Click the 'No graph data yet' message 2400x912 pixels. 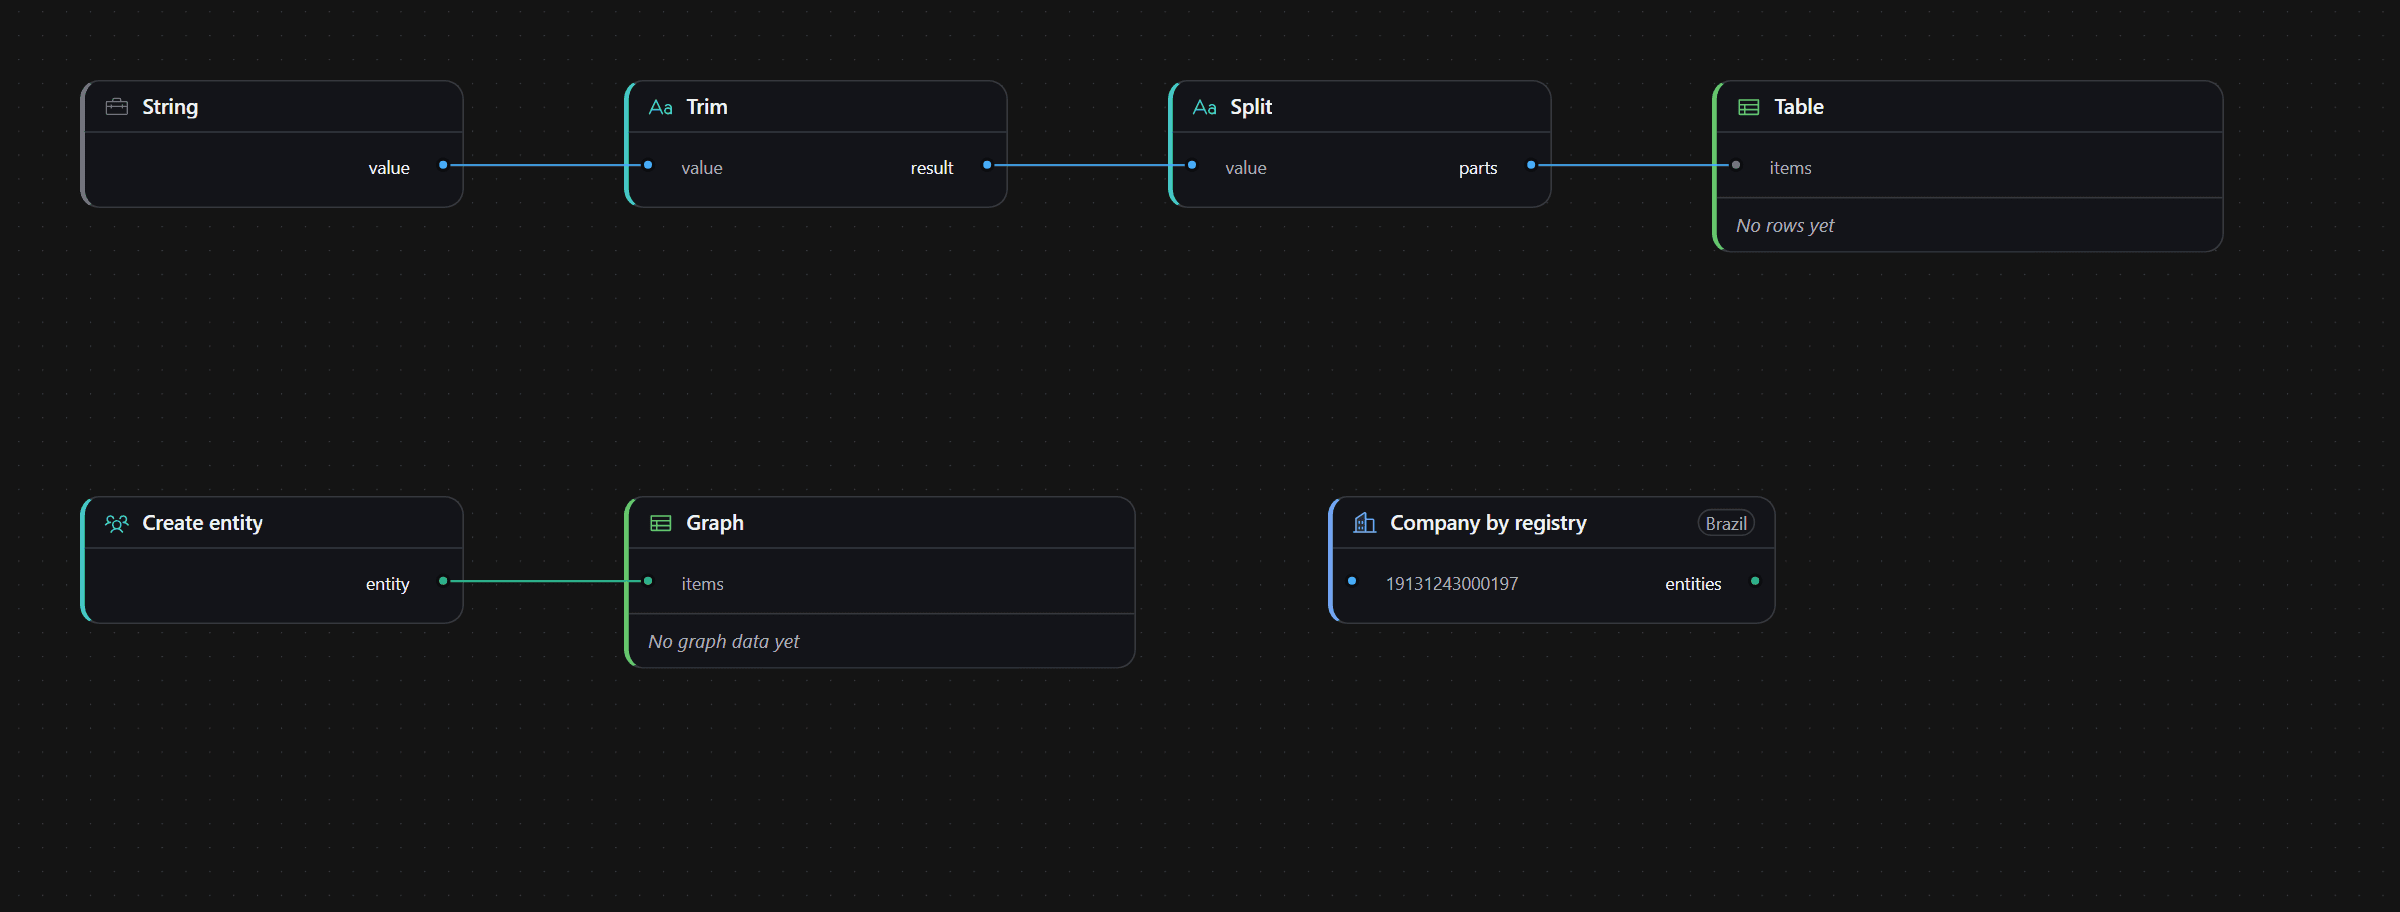723,642
